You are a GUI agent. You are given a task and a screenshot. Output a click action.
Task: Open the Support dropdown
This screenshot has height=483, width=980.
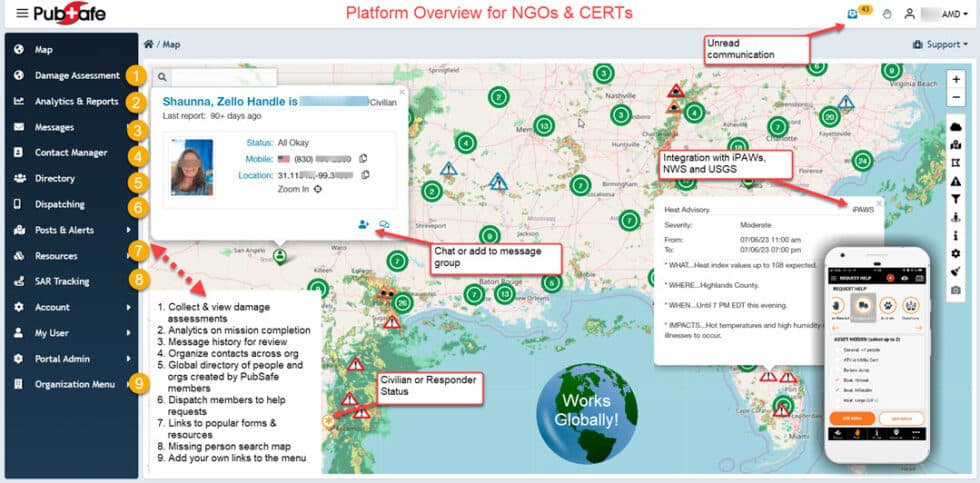pos(940,45)
